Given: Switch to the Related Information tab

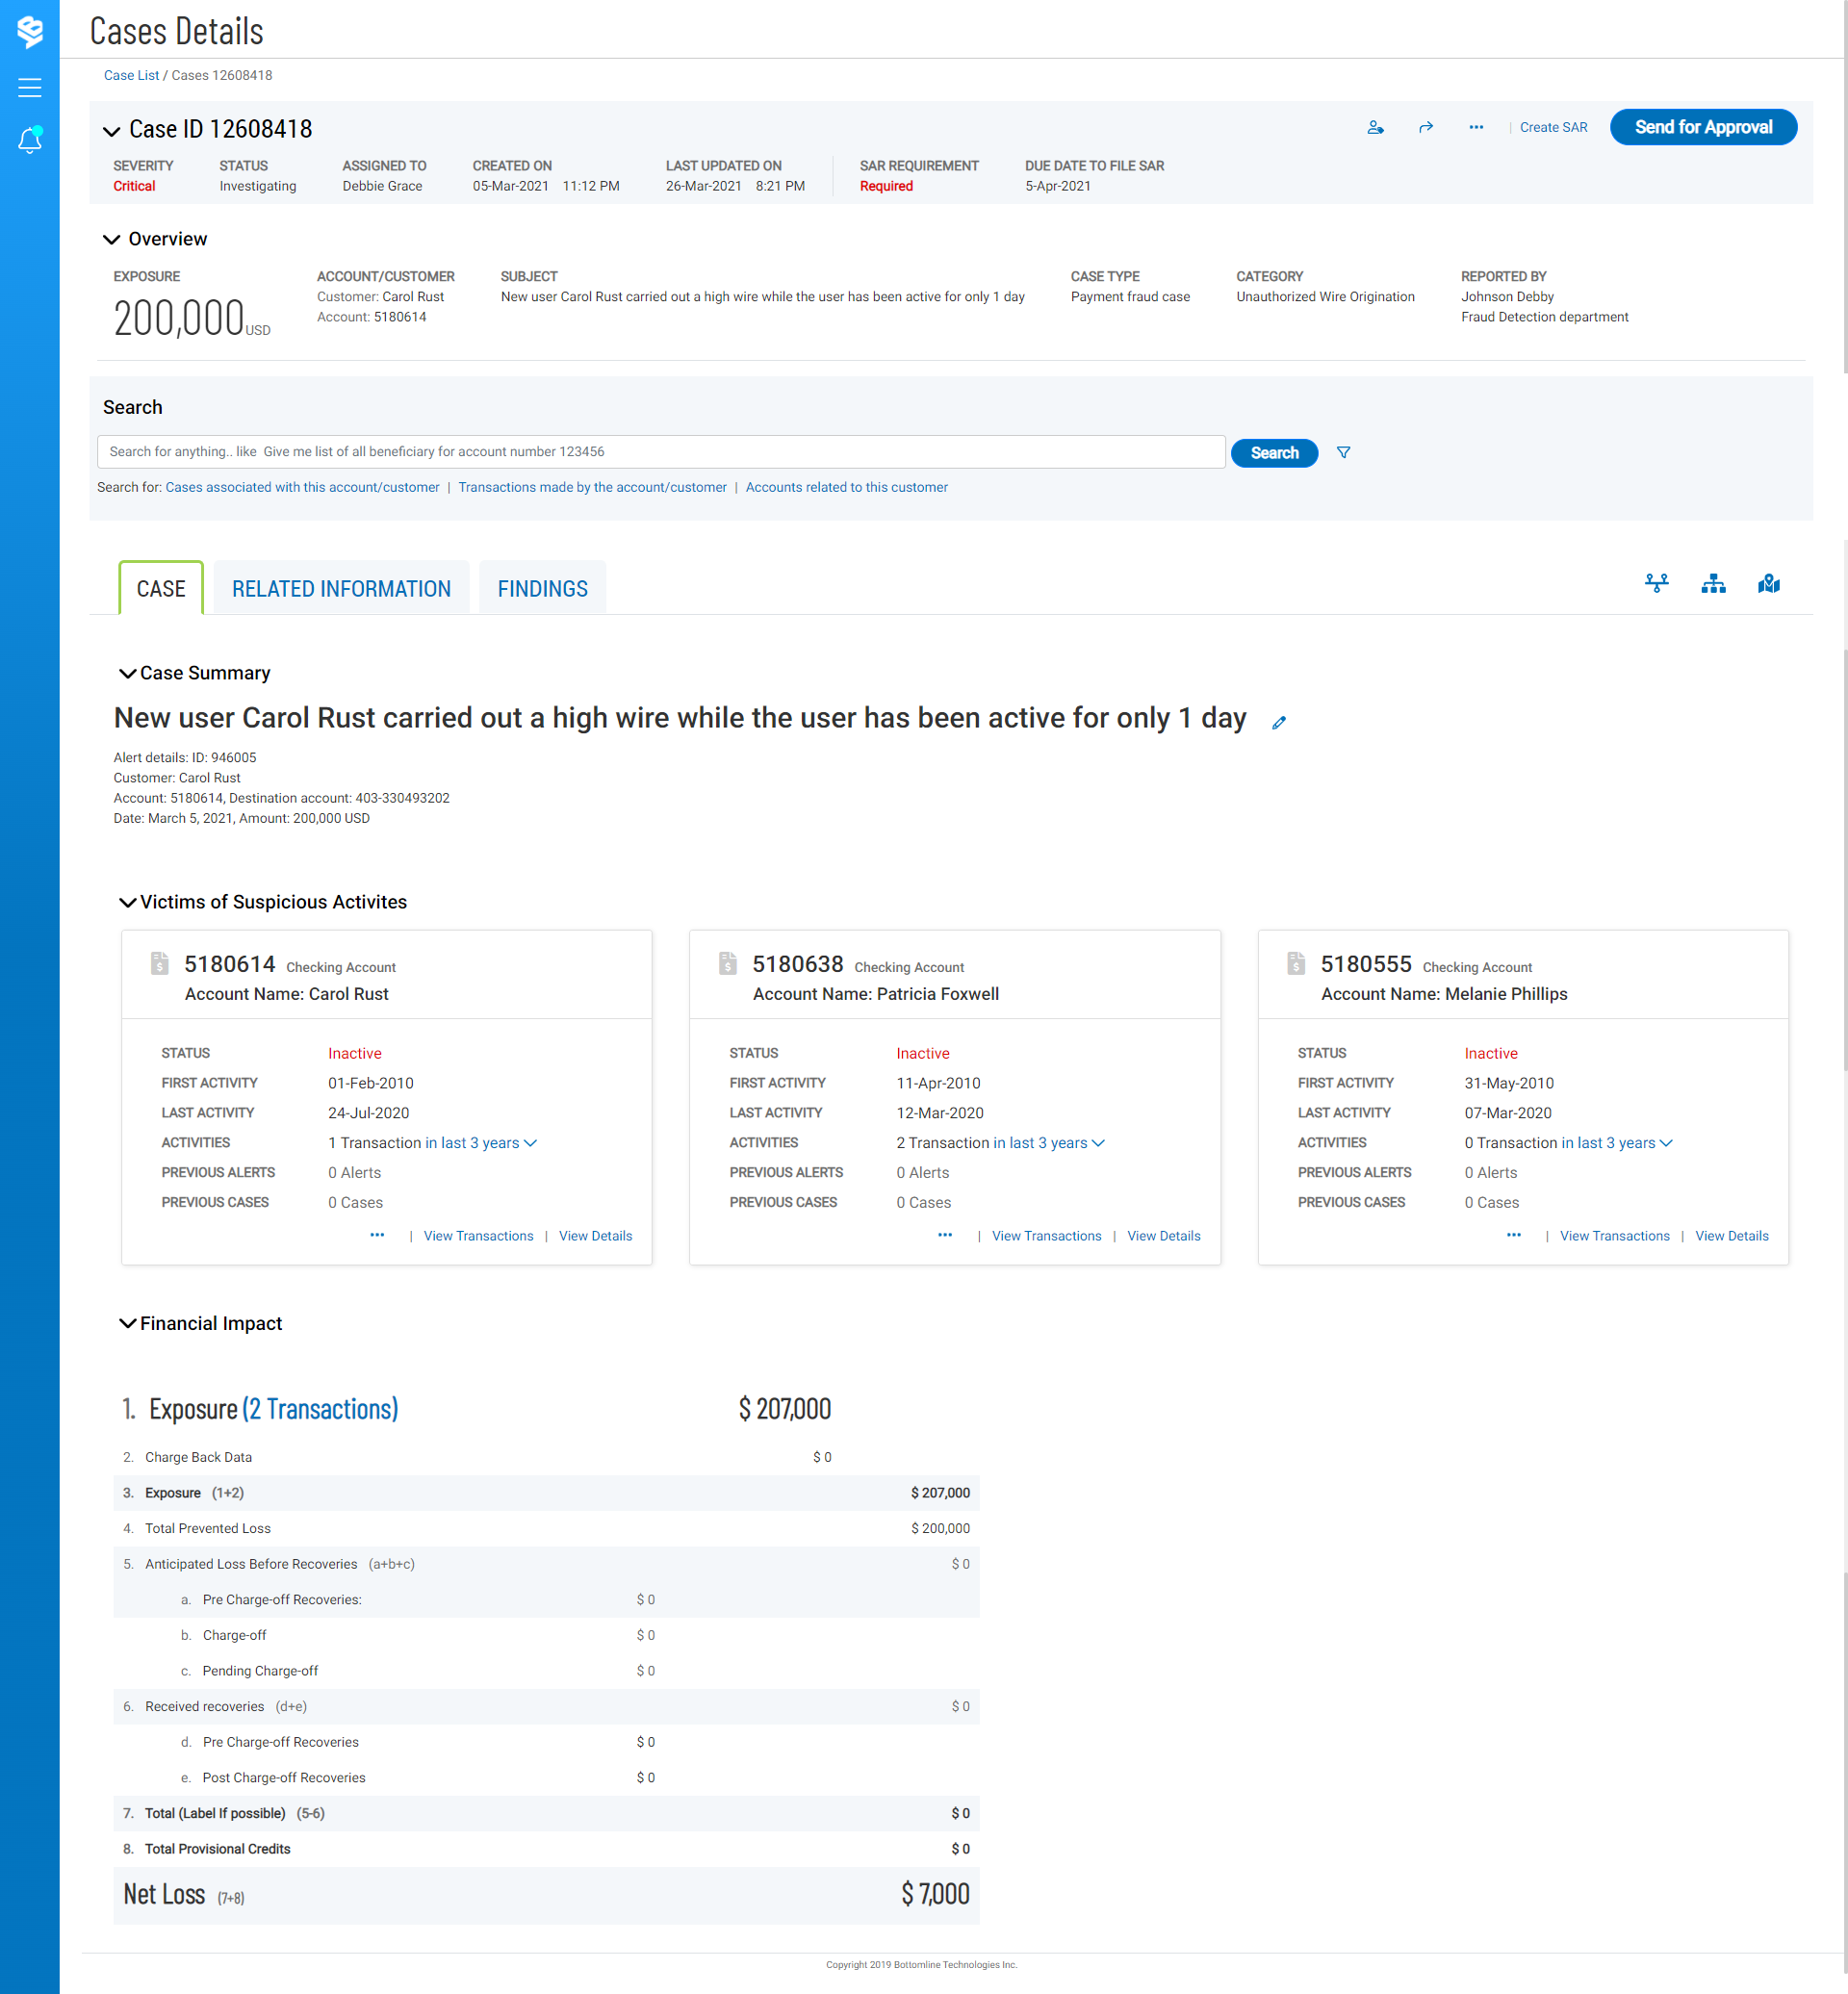Looking at the screenshot, I should point(341,589).
